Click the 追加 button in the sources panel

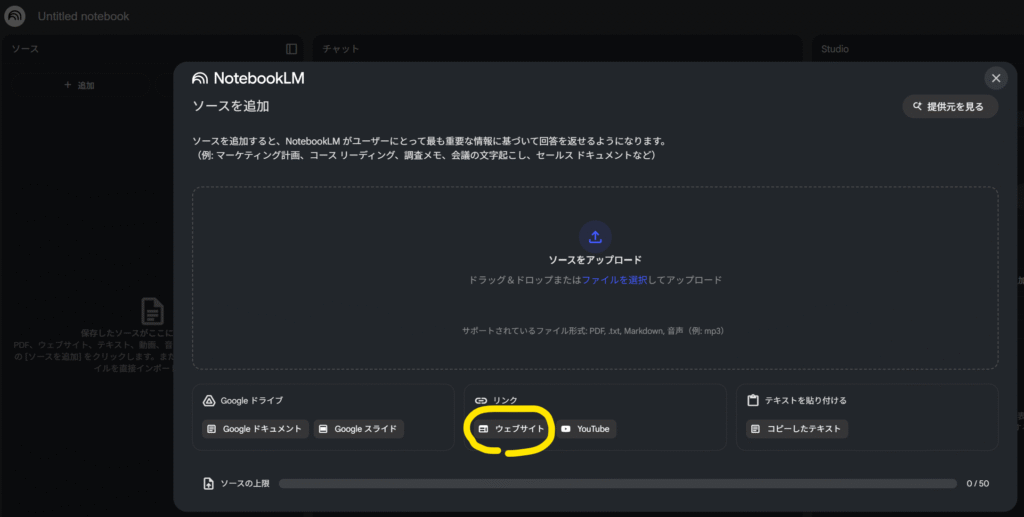coord(79,86)
